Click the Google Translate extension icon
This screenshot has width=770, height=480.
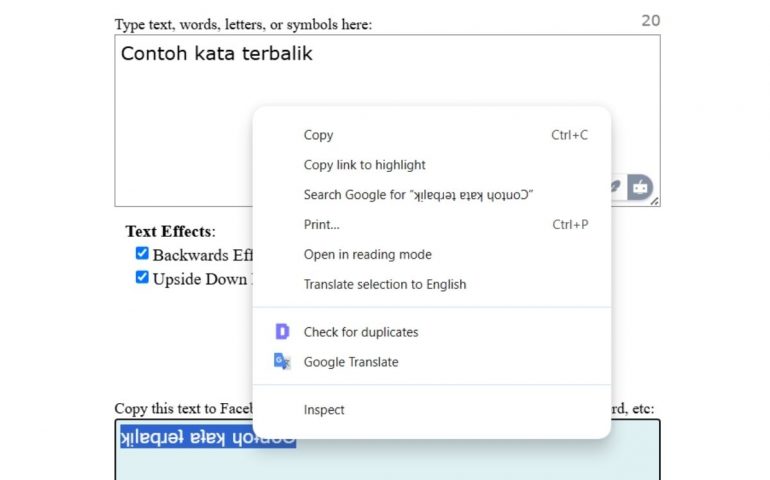pos(282,362)
